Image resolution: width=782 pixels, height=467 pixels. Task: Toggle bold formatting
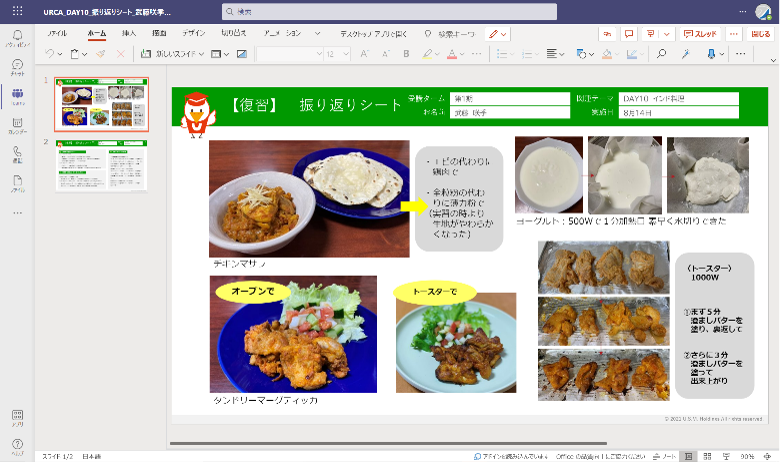406,54
